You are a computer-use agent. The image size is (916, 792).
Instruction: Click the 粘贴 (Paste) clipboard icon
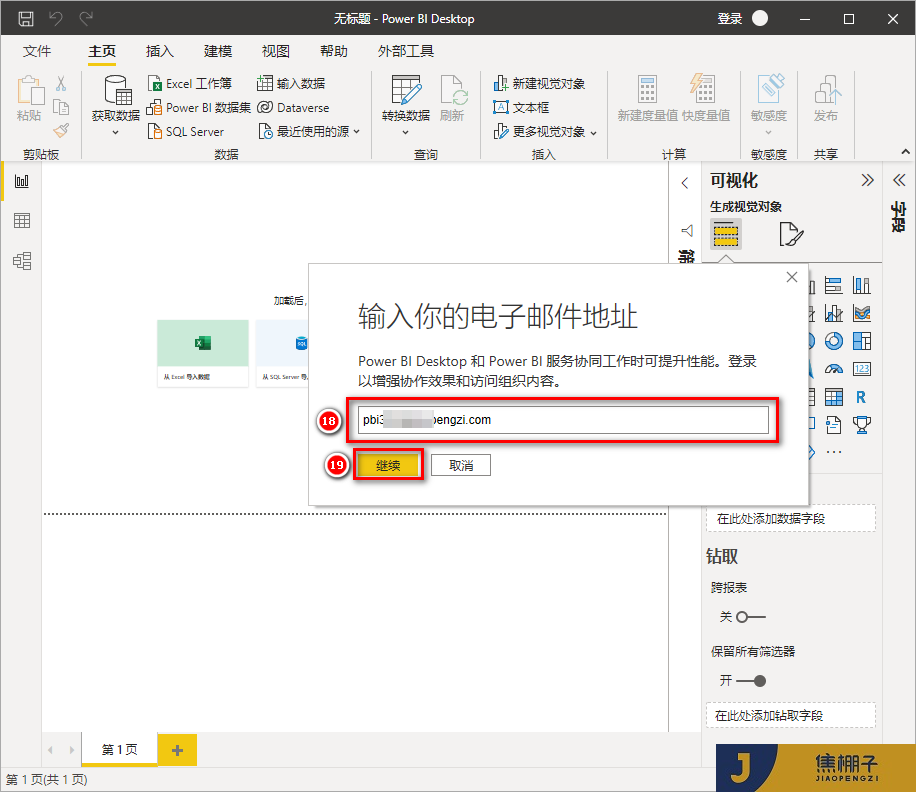(30, 92)
